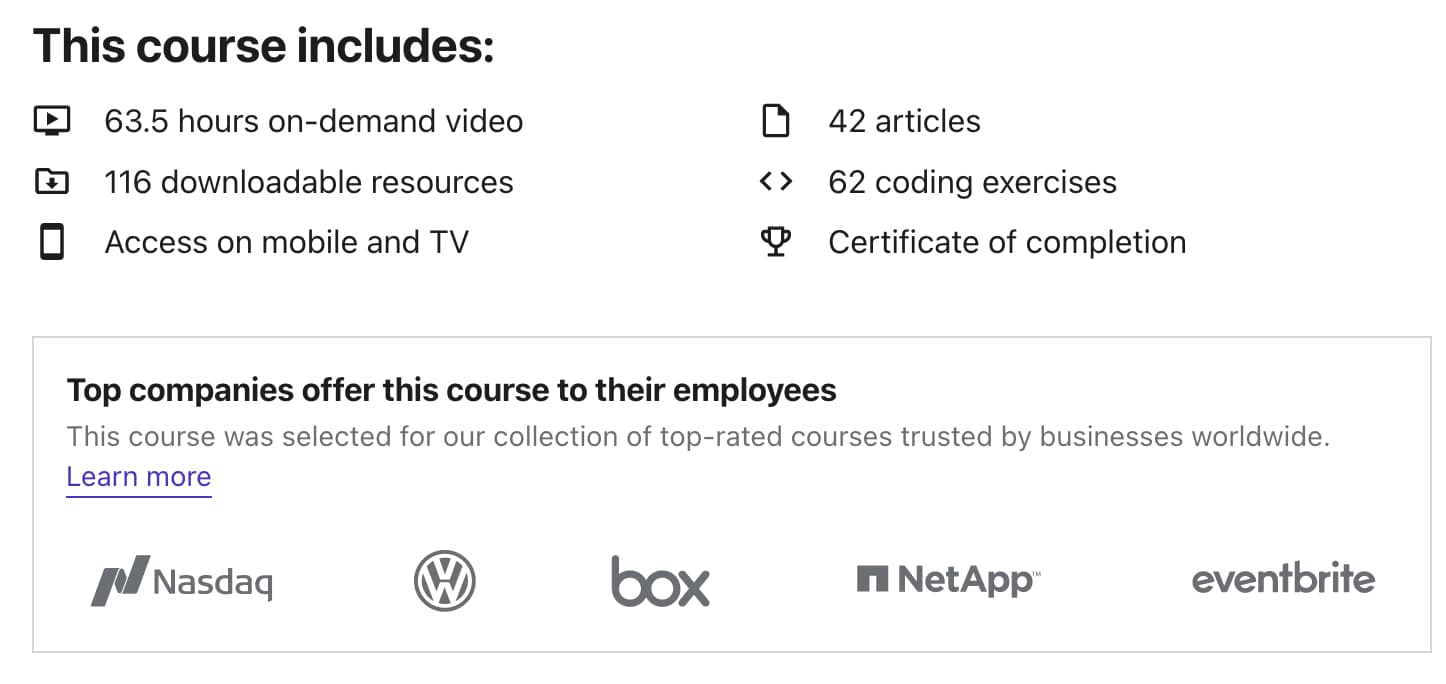Select the Volkswagen circular logo

444,581
